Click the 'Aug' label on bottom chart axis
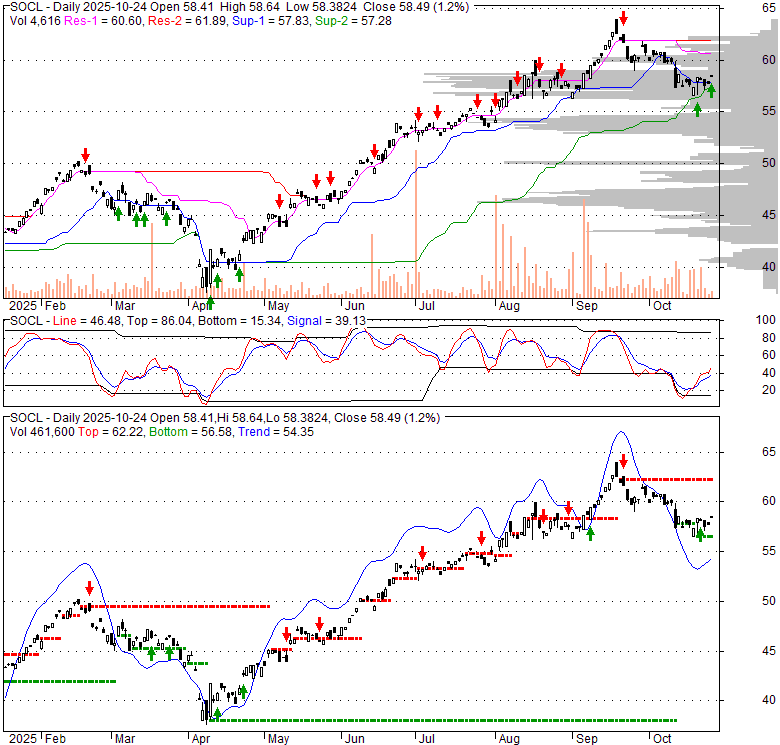Image resolution: width=780 pixels, height=745 pixels. [509, 739]
